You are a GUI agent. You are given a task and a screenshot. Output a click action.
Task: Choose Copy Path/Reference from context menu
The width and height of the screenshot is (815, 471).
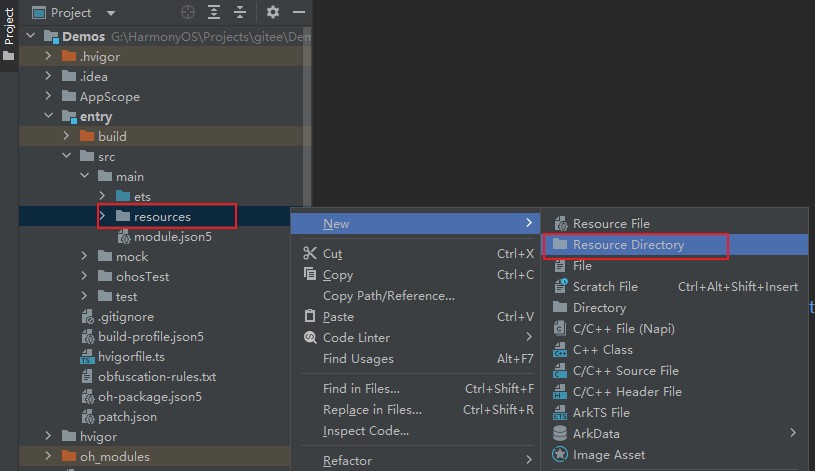[x=388, y=296]
